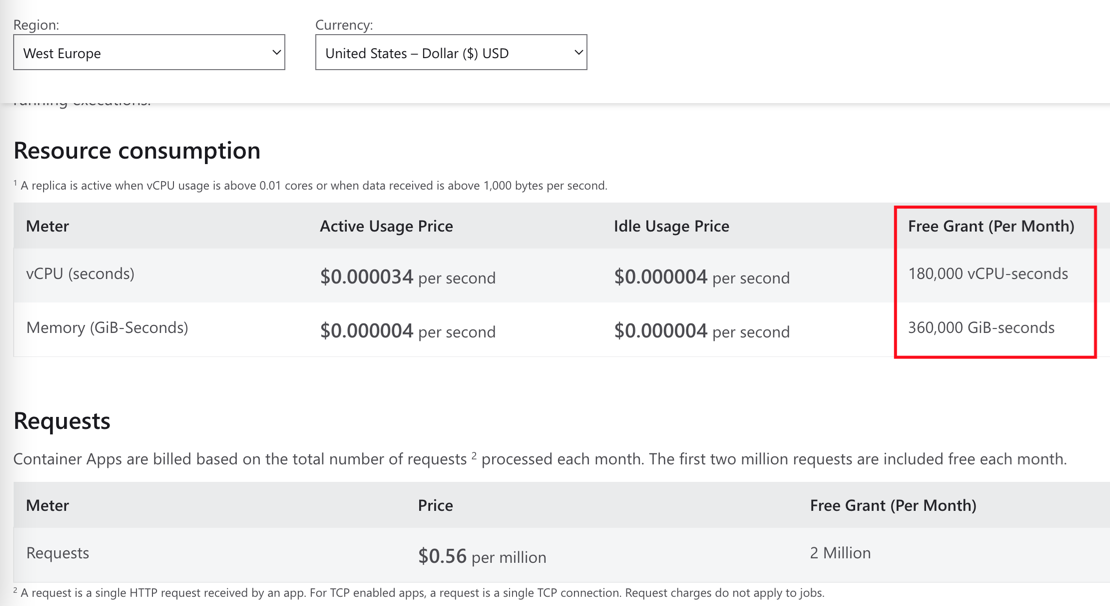
Task: Click the "Price" column header
Action: 435,505
